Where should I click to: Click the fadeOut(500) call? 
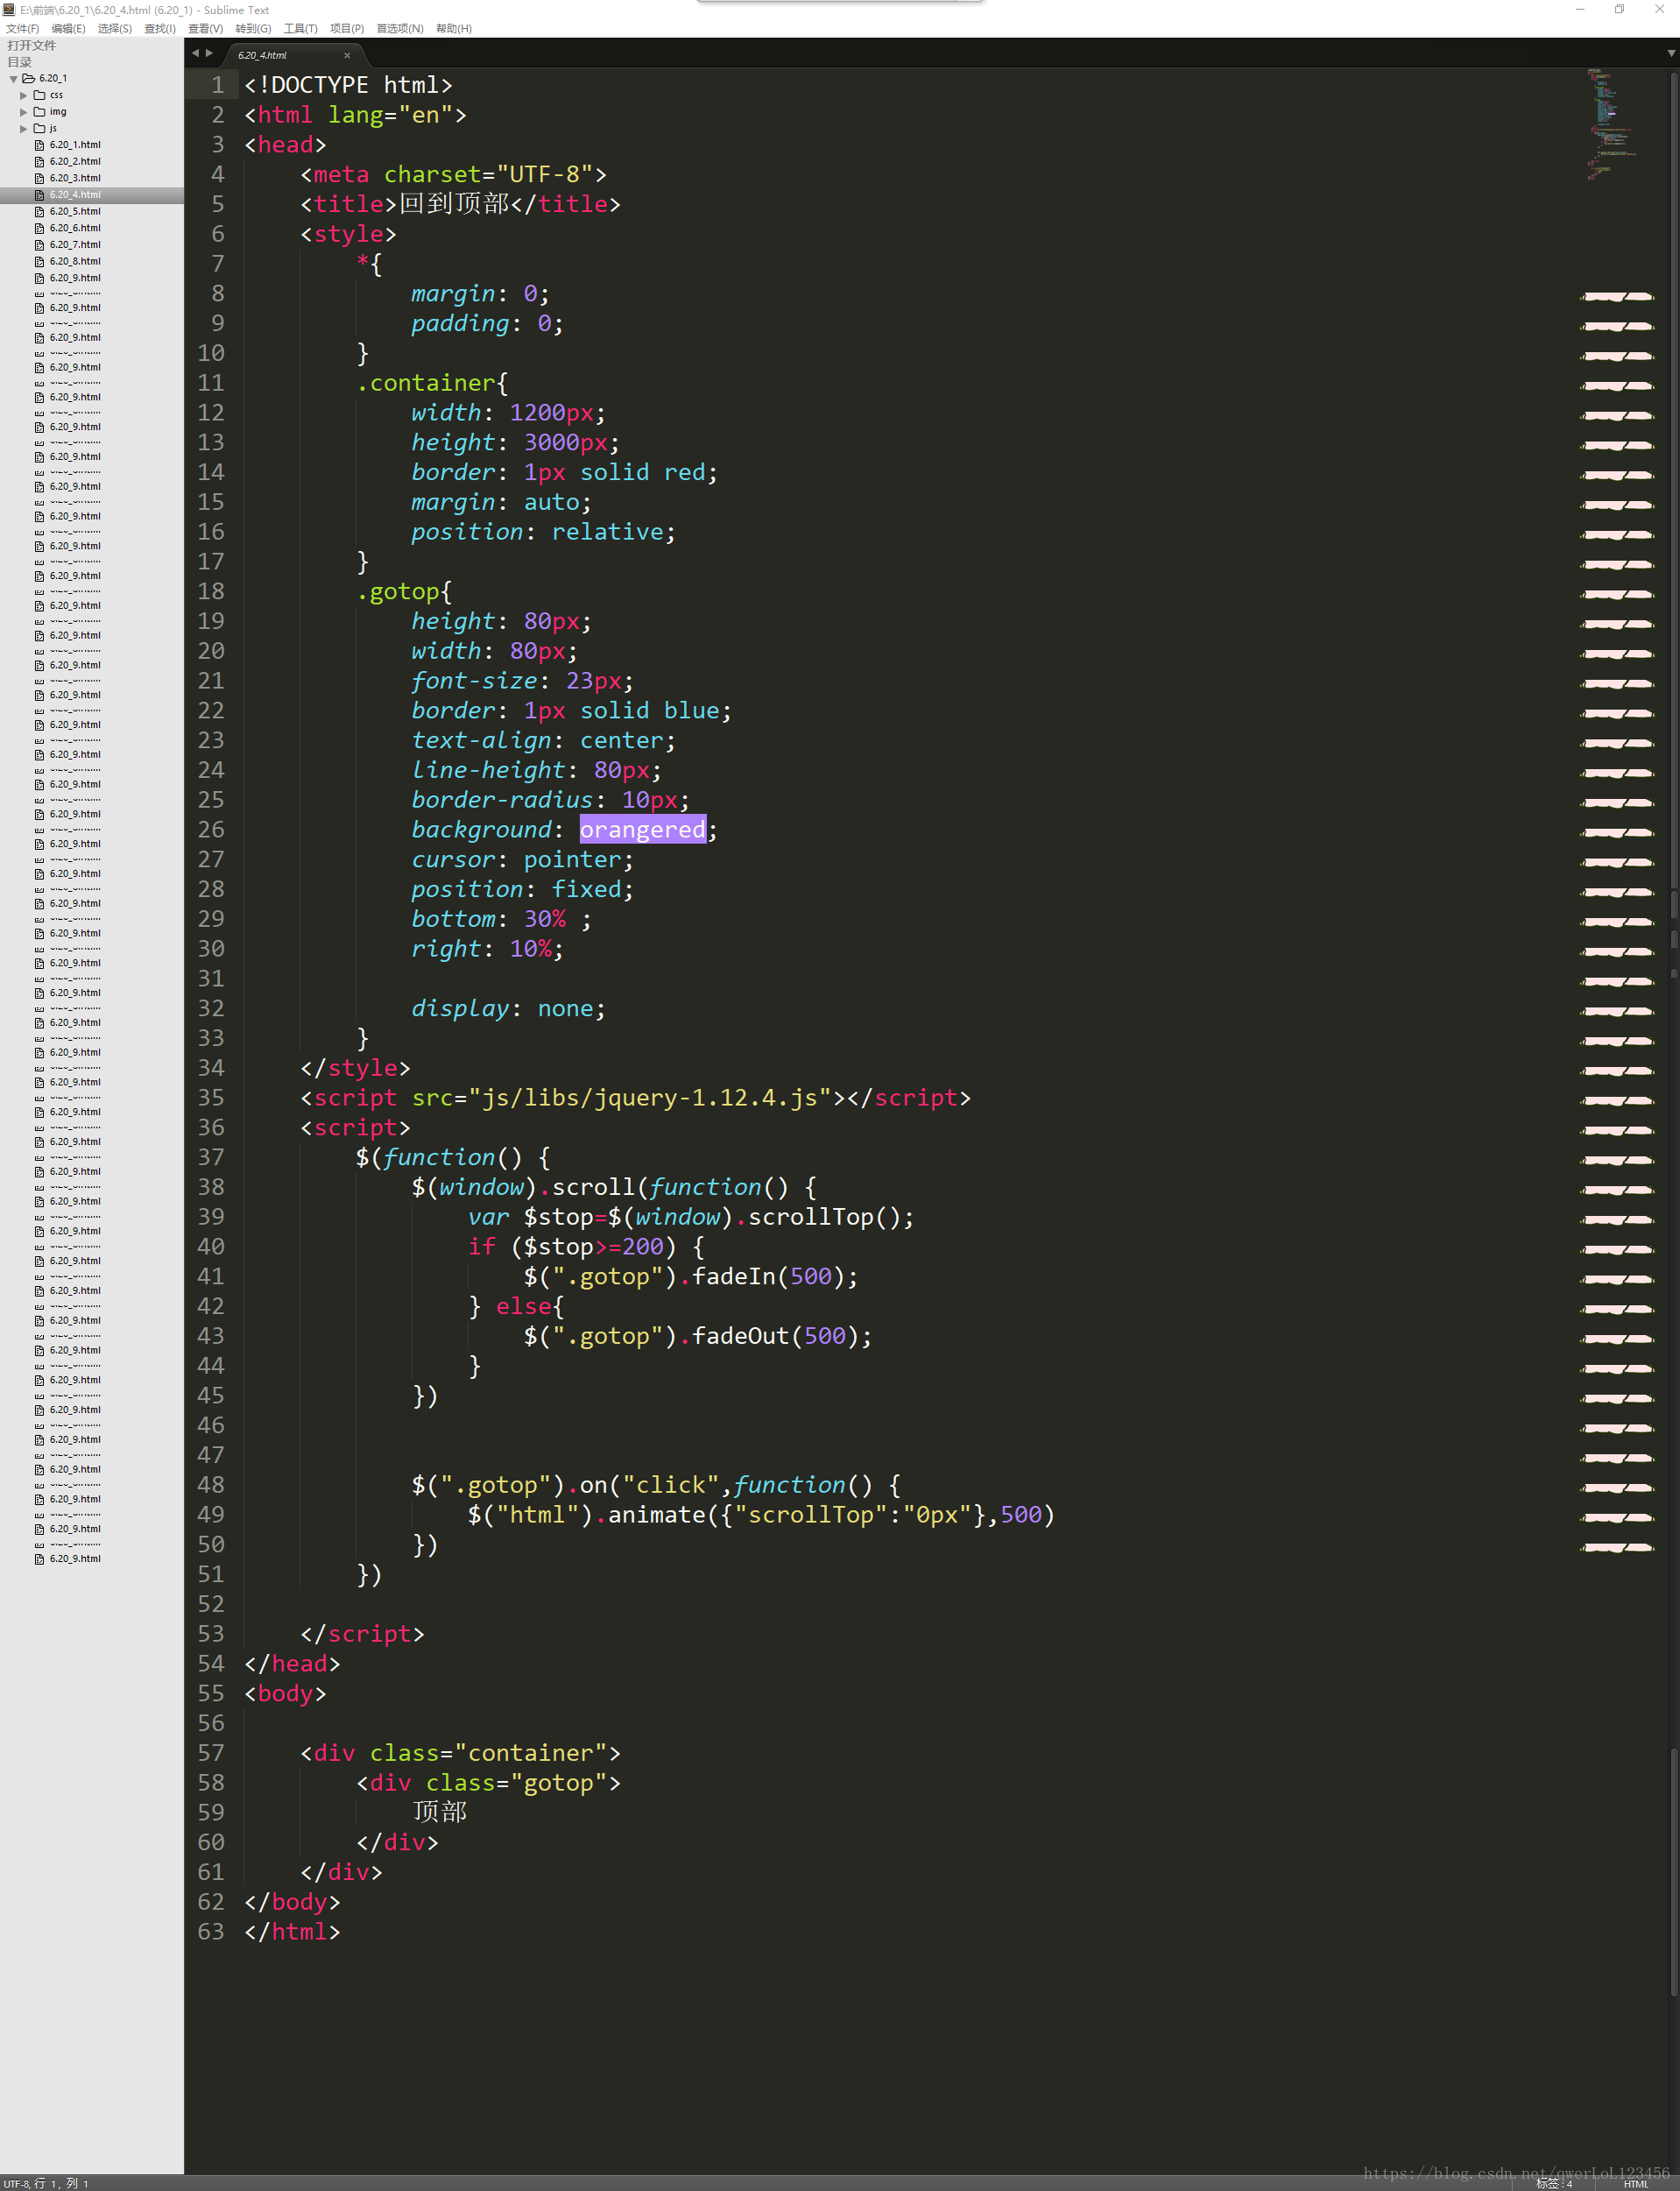pyautogui.click(x=776, y=1336)
